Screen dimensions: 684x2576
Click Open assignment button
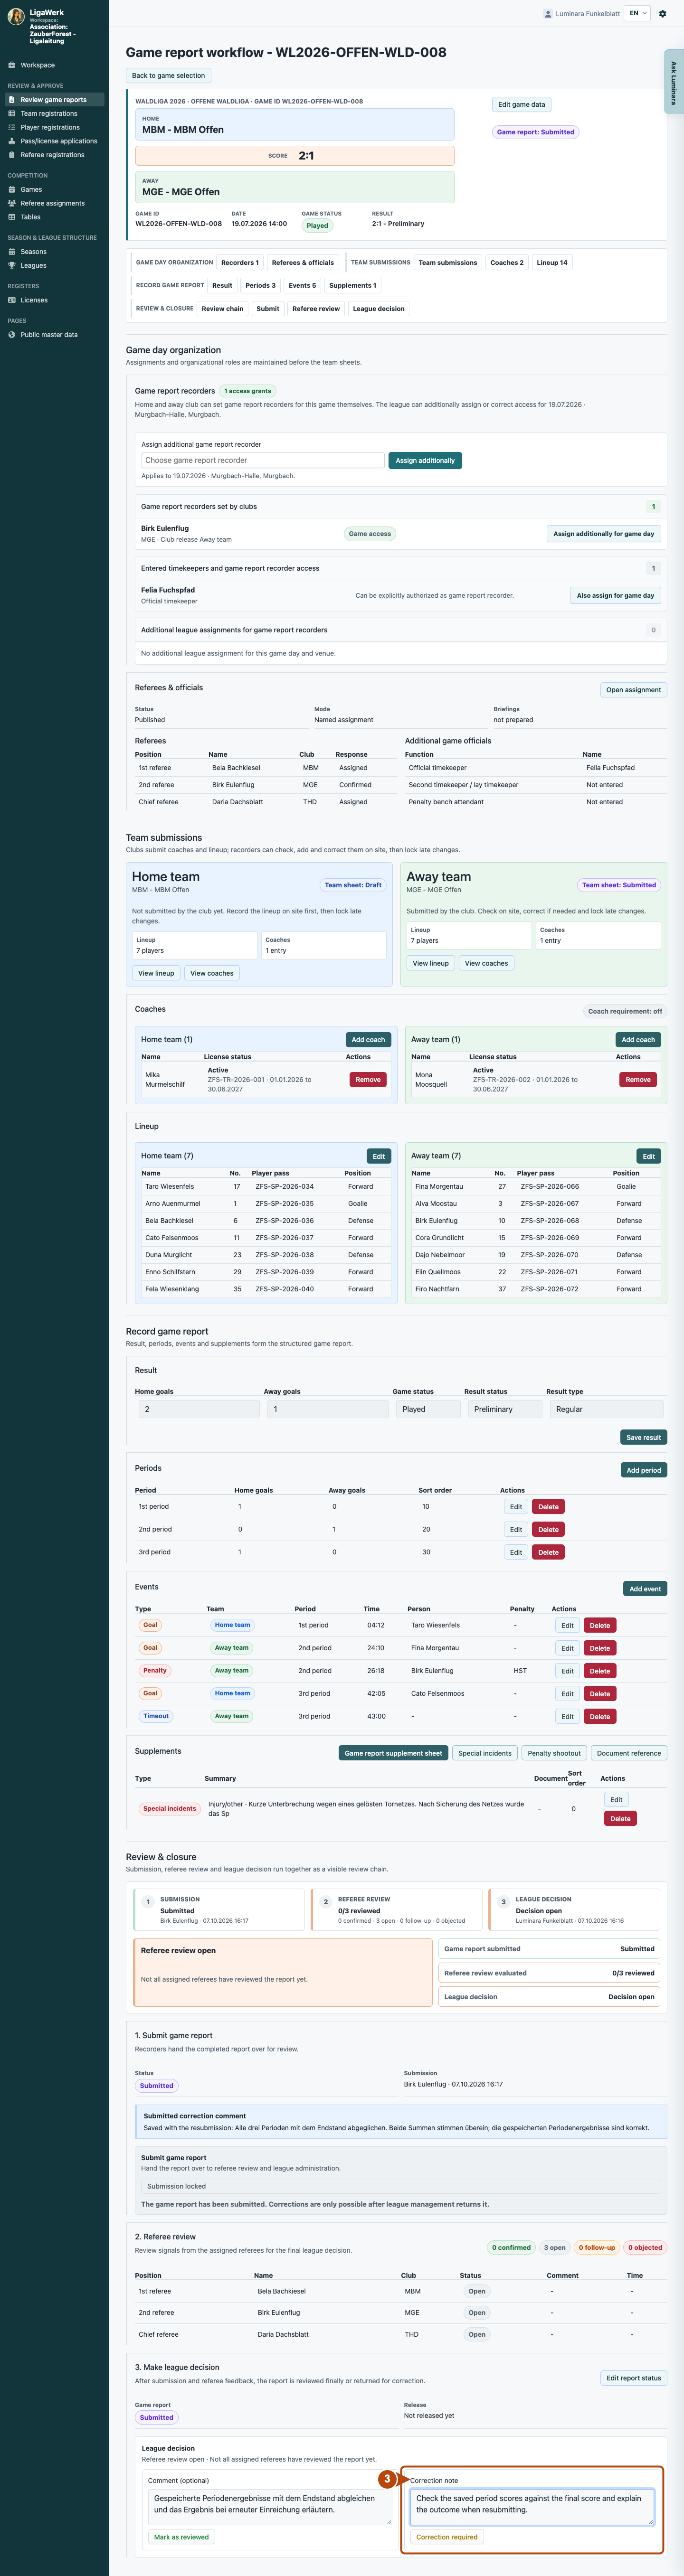633,690
